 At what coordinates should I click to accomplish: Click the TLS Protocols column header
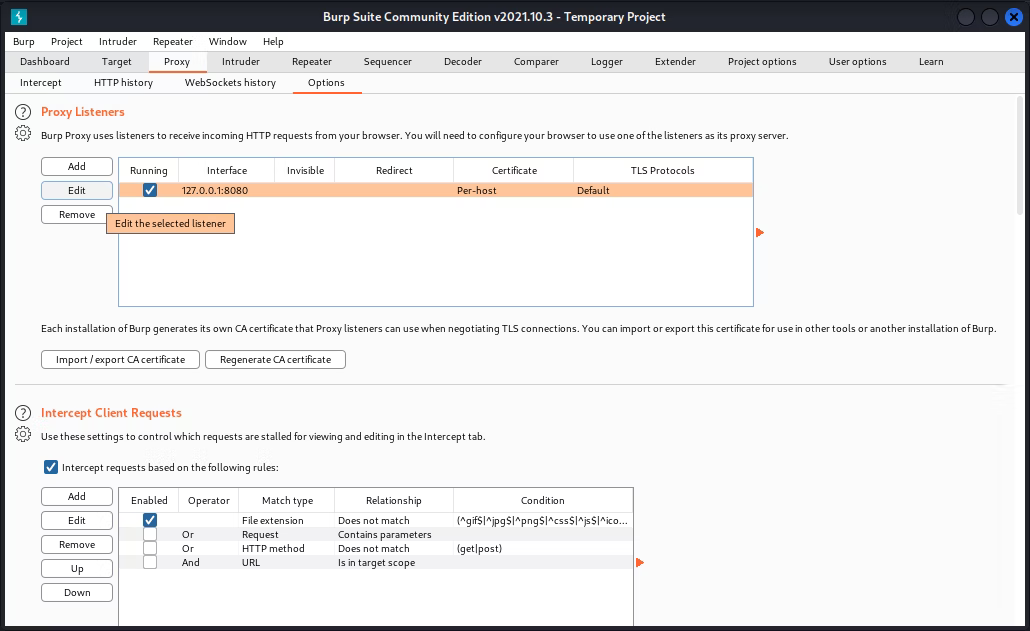click(x=663, y=171)
